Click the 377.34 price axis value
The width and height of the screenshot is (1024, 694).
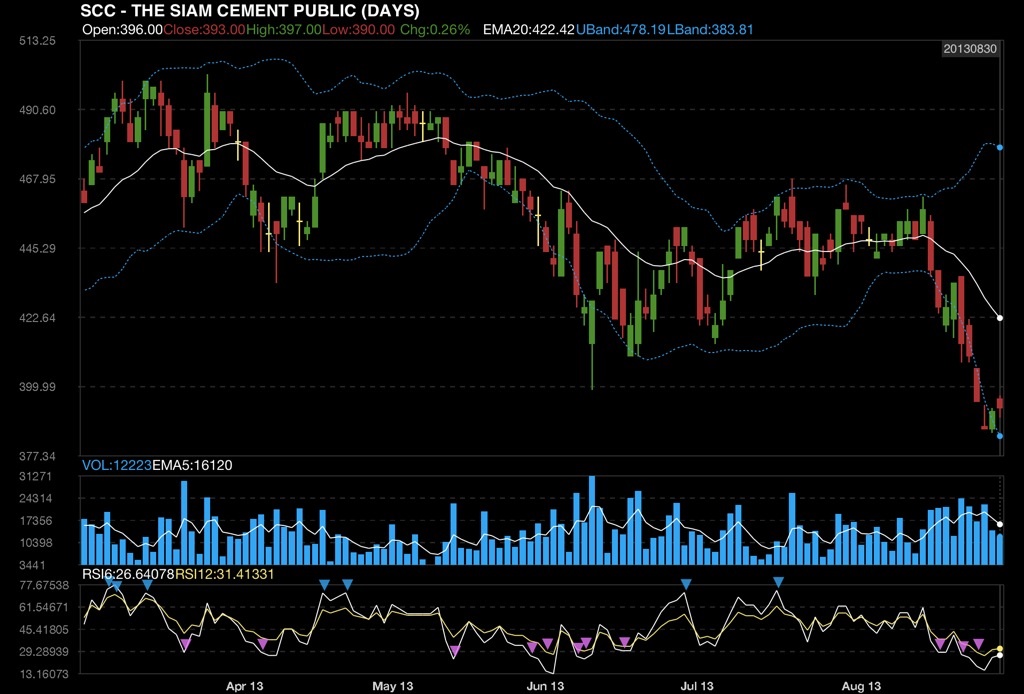[37, 456]
